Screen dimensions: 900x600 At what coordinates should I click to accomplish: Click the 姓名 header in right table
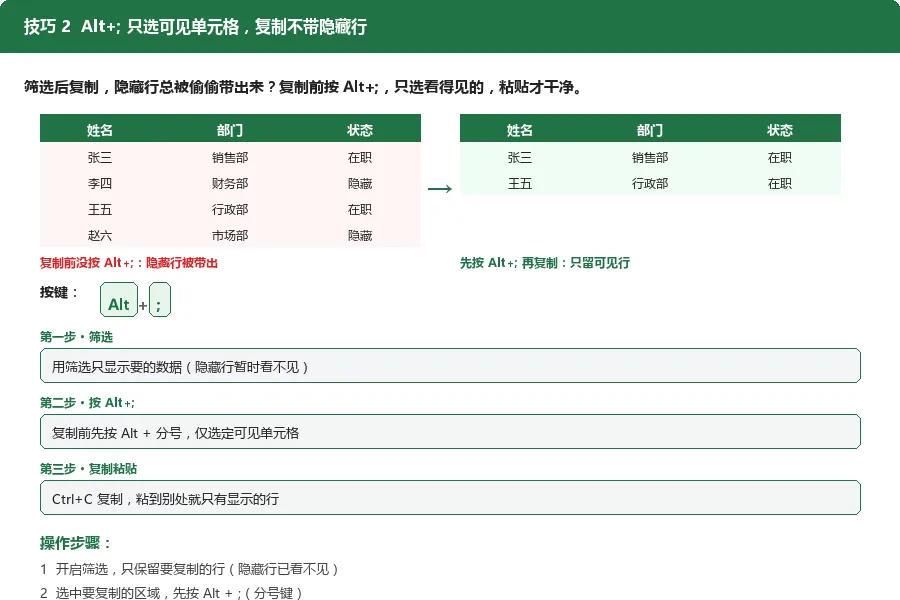(519, 130)
